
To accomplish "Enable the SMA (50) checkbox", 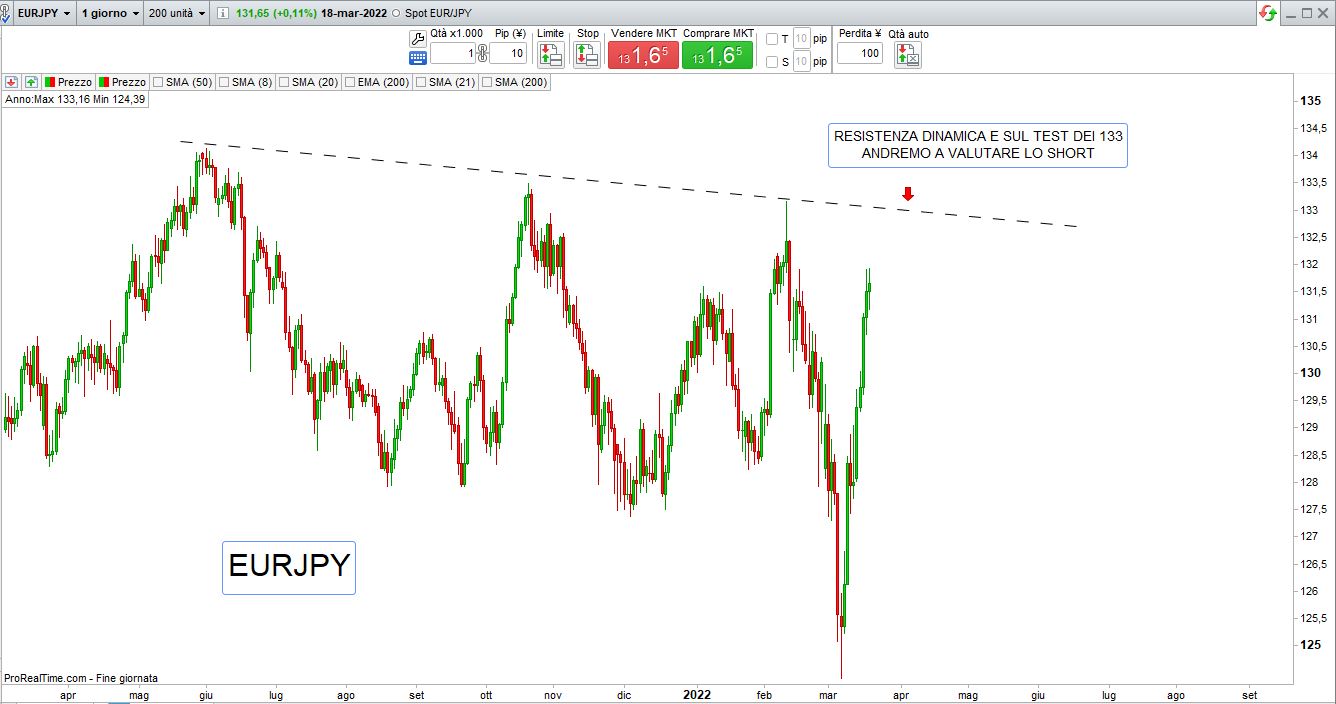I will (x=158, y=82).
